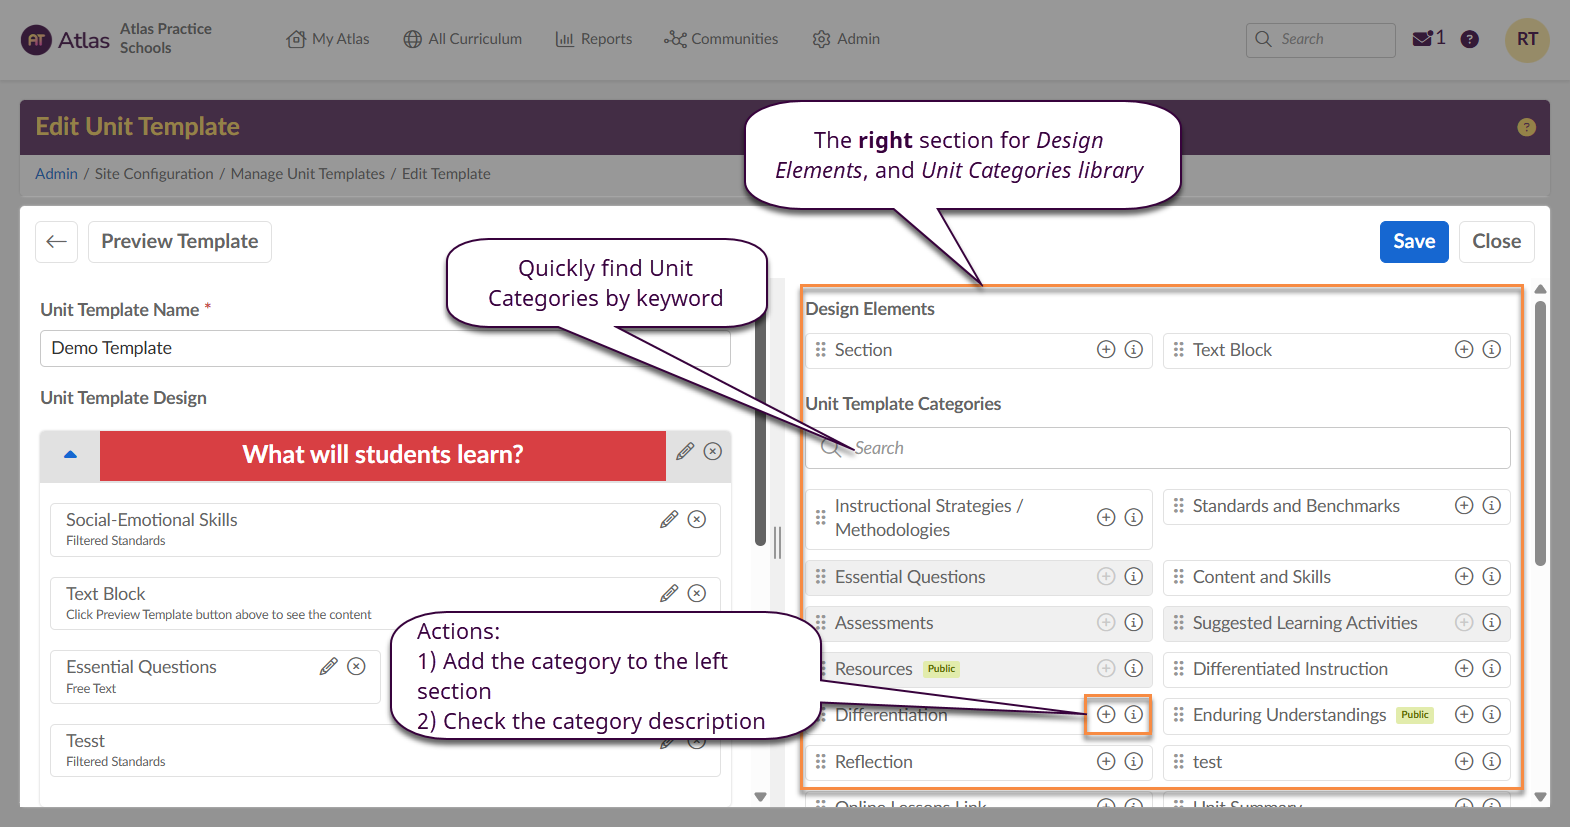This screenshot has width=1570, height=827.
Task: Save the unit template
Action: (x=1414, y=242)
